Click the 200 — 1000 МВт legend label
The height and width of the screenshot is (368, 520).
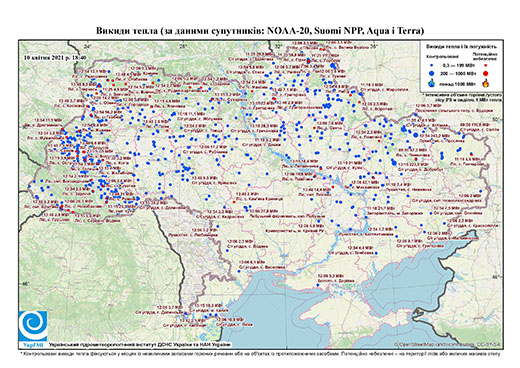(x=458, y=73)
